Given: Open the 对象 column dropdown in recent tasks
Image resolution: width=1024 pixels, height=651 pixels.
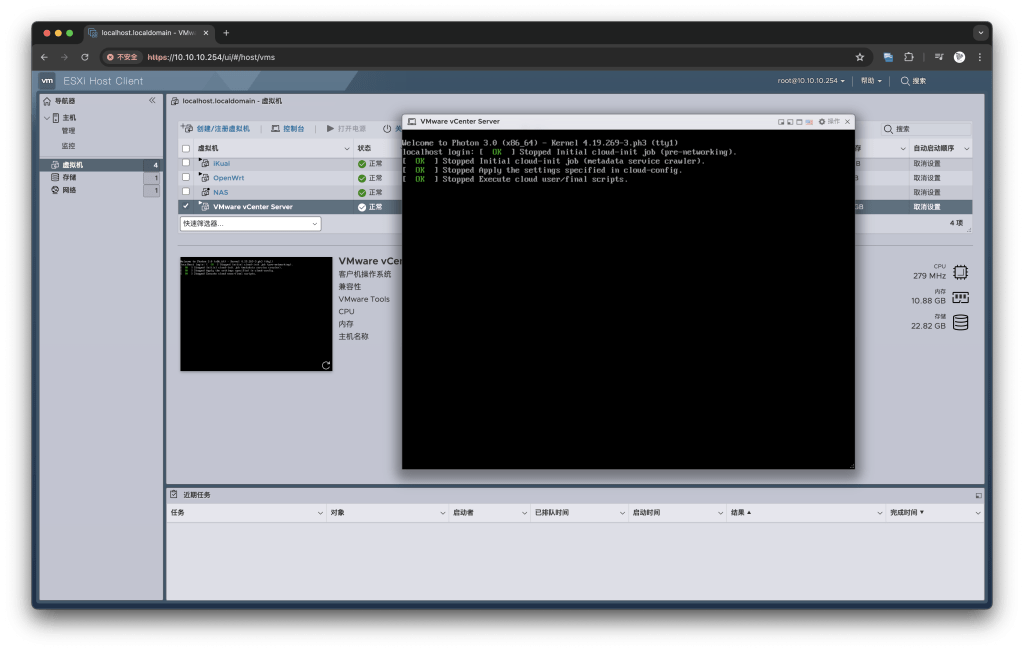Looking at the screenshot, I should point(442,513).
